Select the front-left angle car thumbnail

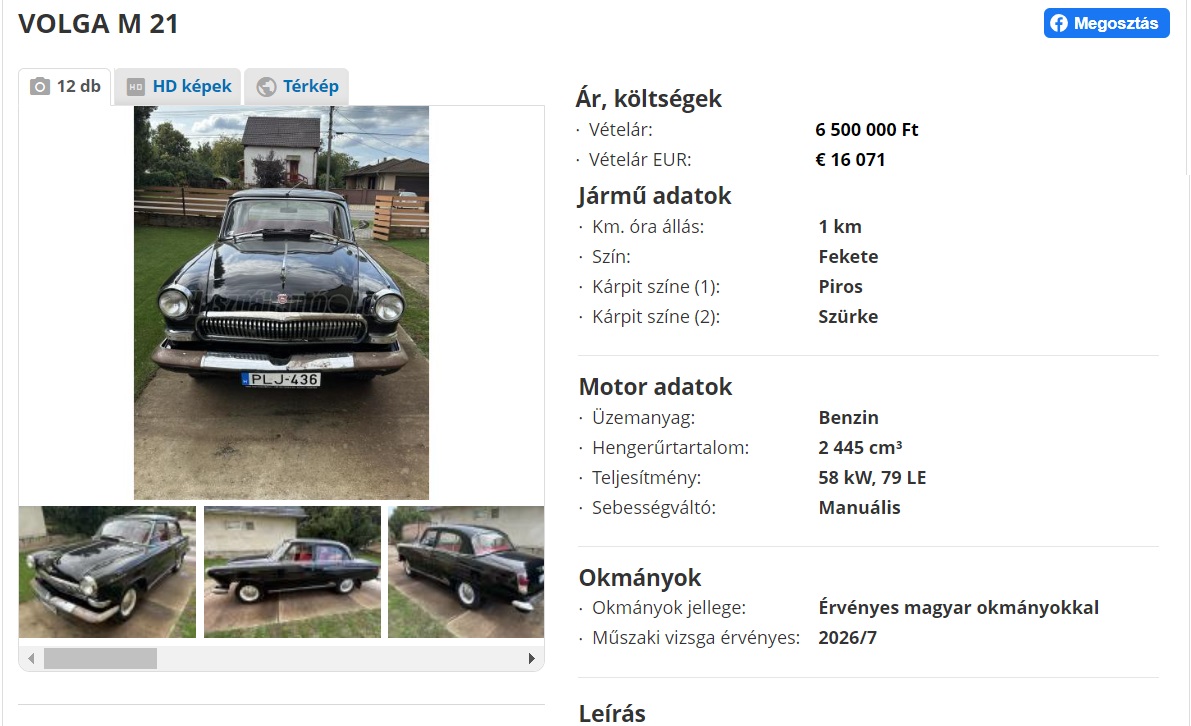coord(107,572)
